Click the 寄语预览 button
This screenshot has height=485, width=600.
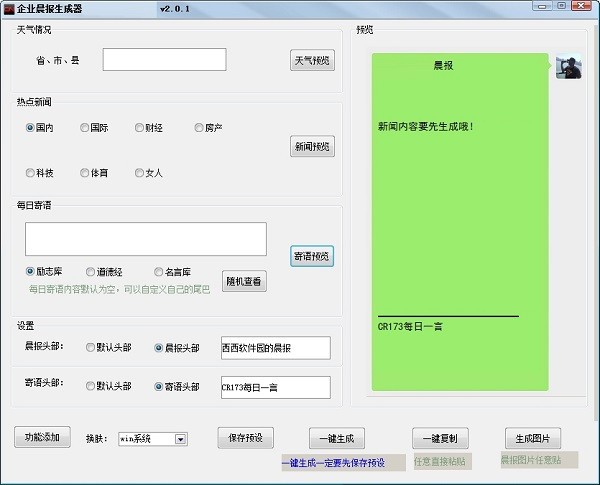click(312, 256)
